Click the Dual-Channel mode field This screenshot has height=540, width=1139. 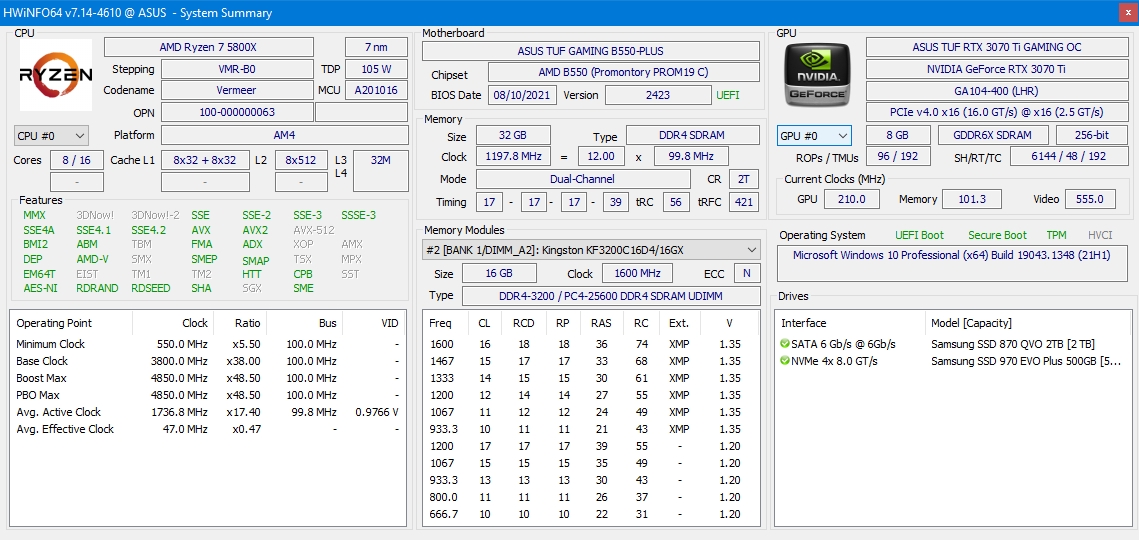(583, 179)
